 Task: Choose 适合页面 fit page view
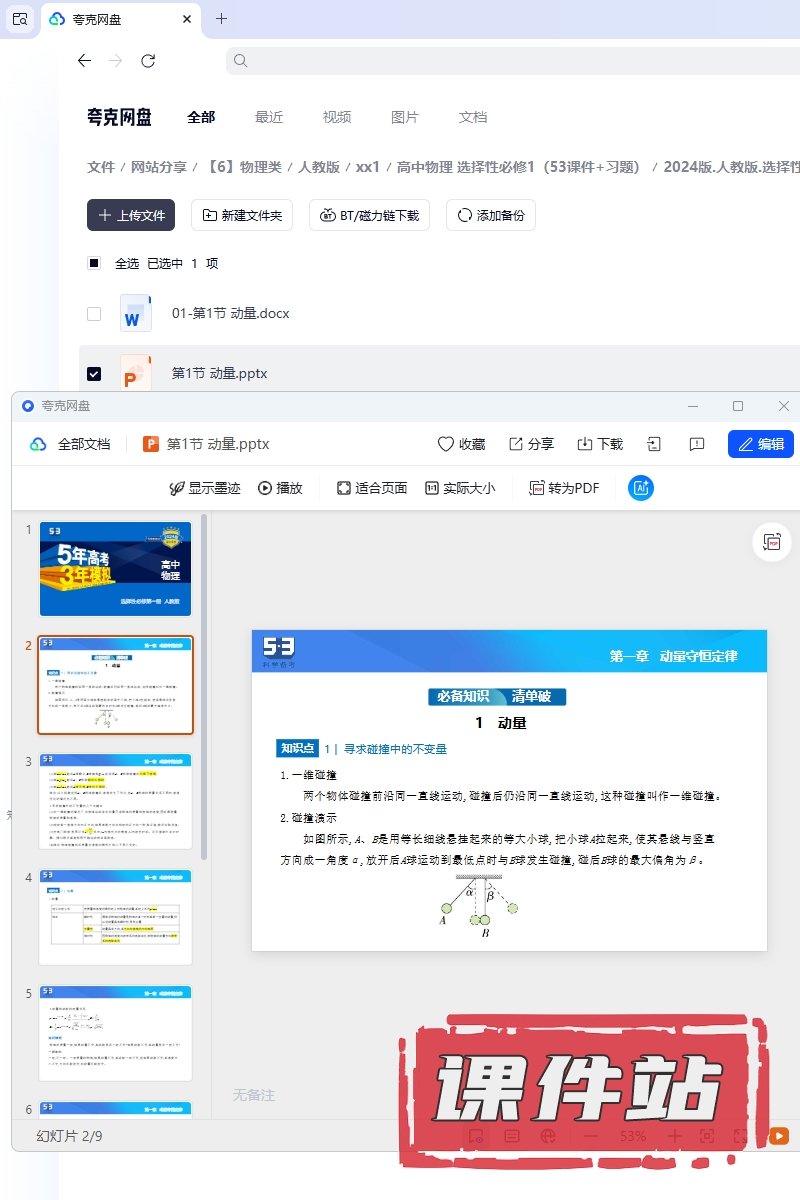tap(372, 488)
